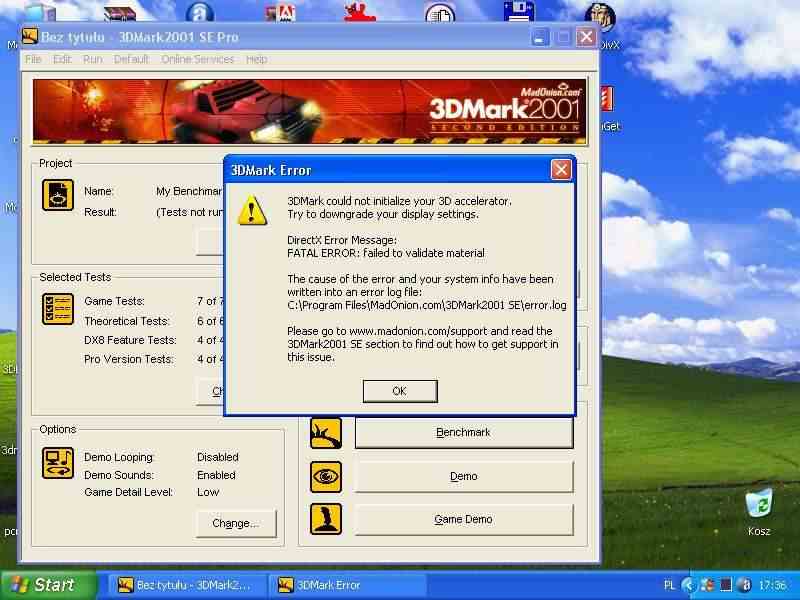This screenshot has height=600, width=800.
Task: Click the 'Demo Looping:' label
Action: click(x=119, y=457)
